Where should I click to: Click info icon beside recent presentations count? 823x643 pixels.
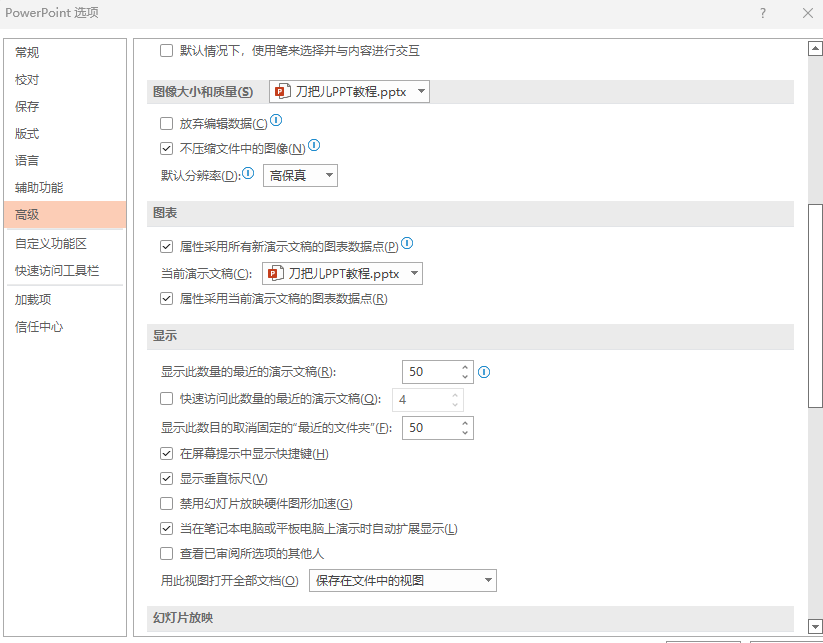(484, 372)
